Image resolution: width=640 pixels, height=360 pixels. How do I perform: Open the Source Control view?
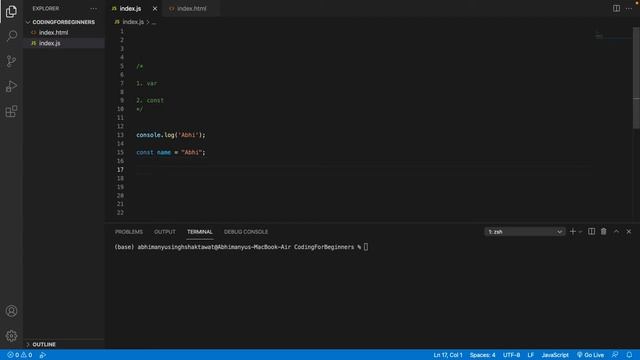[11, 61]
